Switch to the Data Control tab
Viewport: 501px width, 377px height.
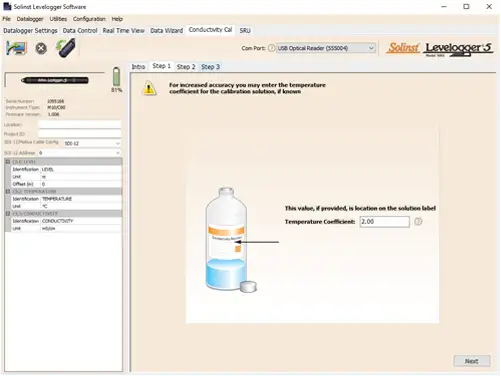[x=80, y=31]
